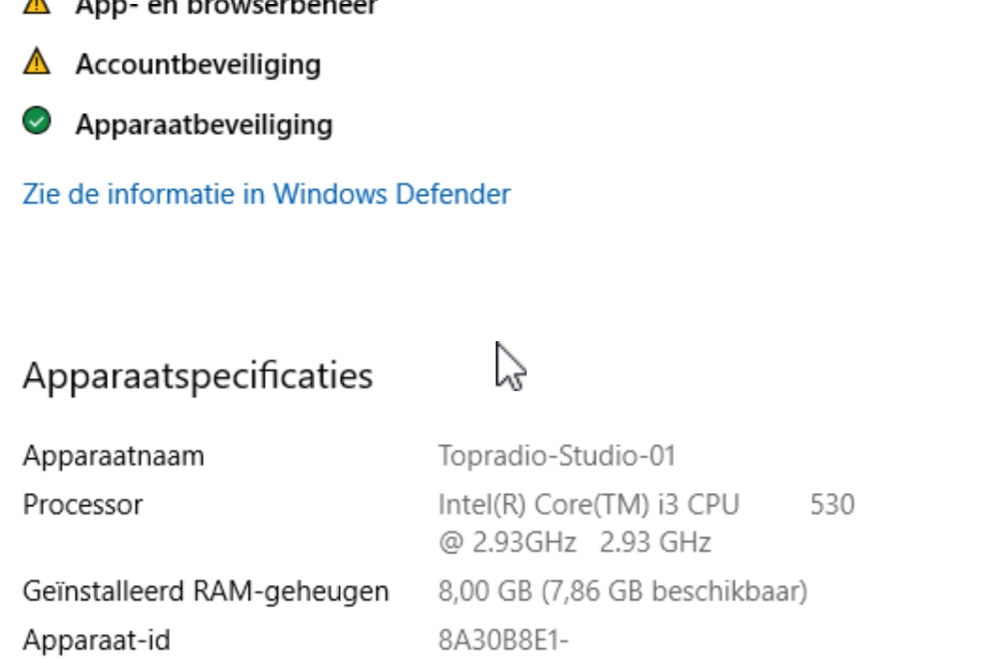Select the 8,00 GB RAM value
The height and width of the screenshot is (663, 984).
click(x=485, y=591)
